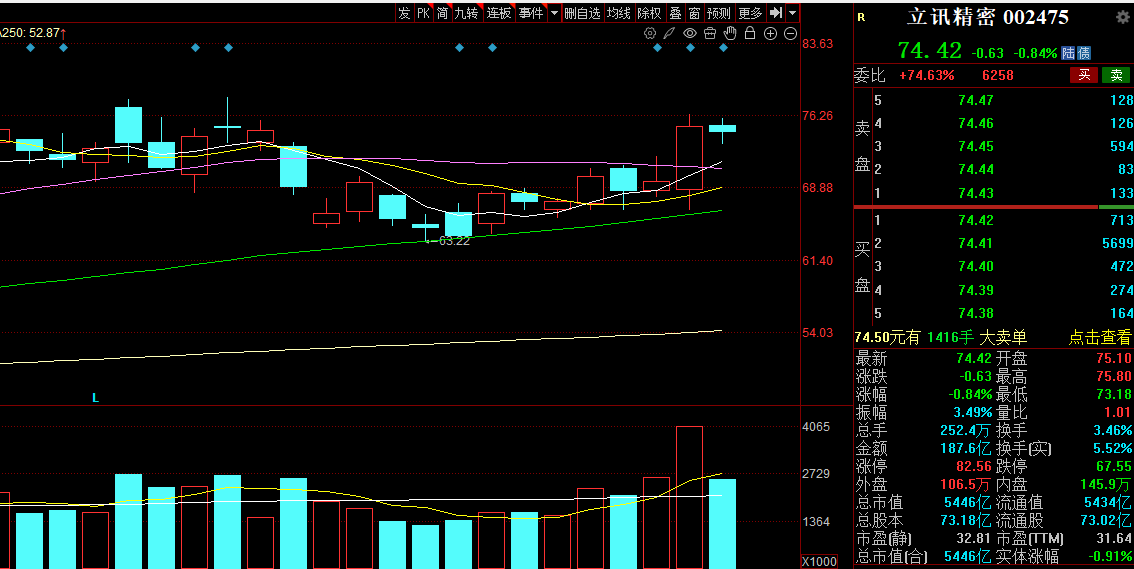Expand the rightmost toolbar dropdown arrow
This screenshot has height=569, width=1134.
pyautogui.click(x=793, y=13)
